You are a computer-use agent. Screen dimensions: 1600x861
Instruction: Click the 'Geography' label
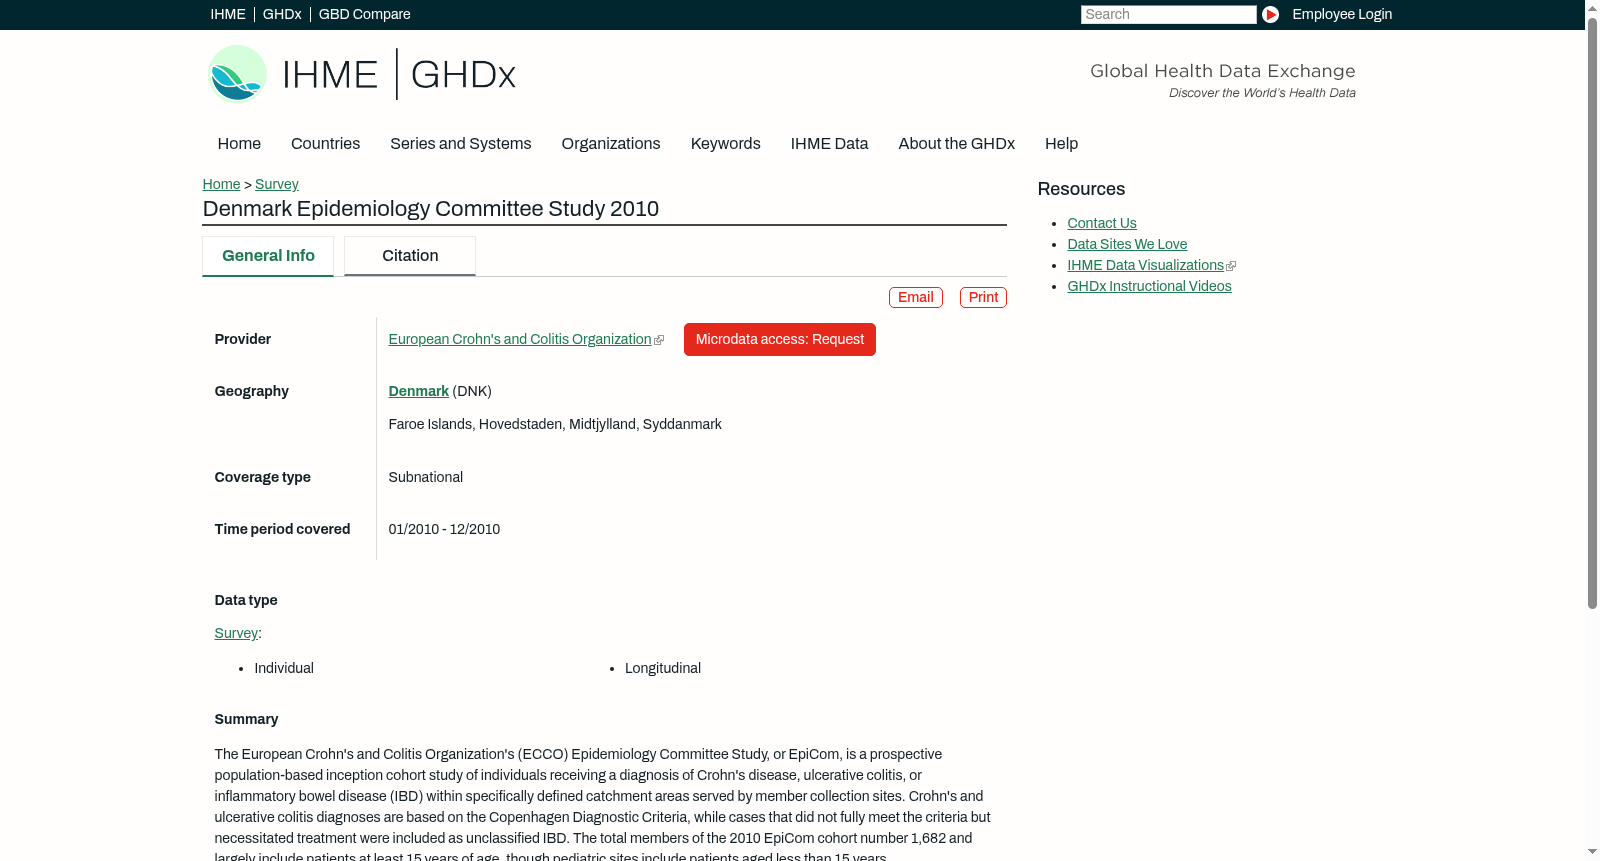click(251, 391)
